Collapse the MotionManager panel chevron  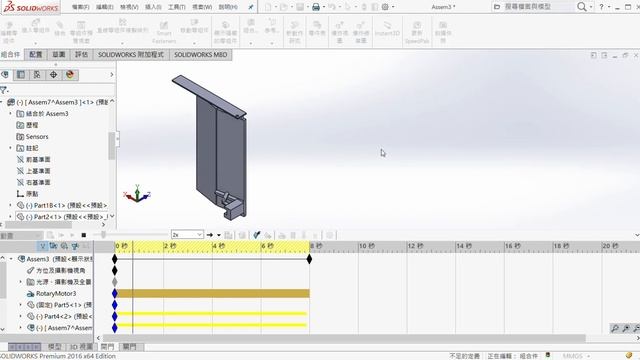tap(637, 236)
